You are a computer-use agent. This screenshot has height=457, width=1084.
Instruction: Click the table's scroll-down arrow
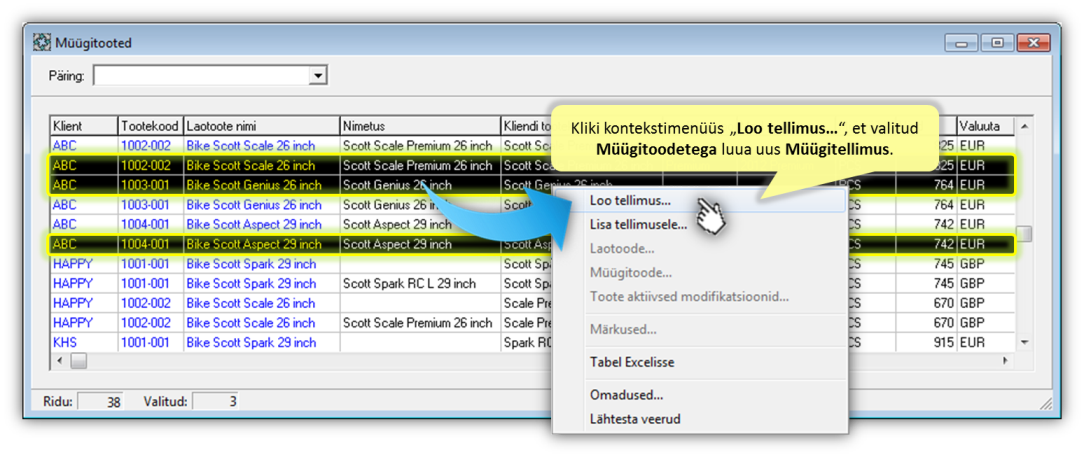click(1024, 342)
